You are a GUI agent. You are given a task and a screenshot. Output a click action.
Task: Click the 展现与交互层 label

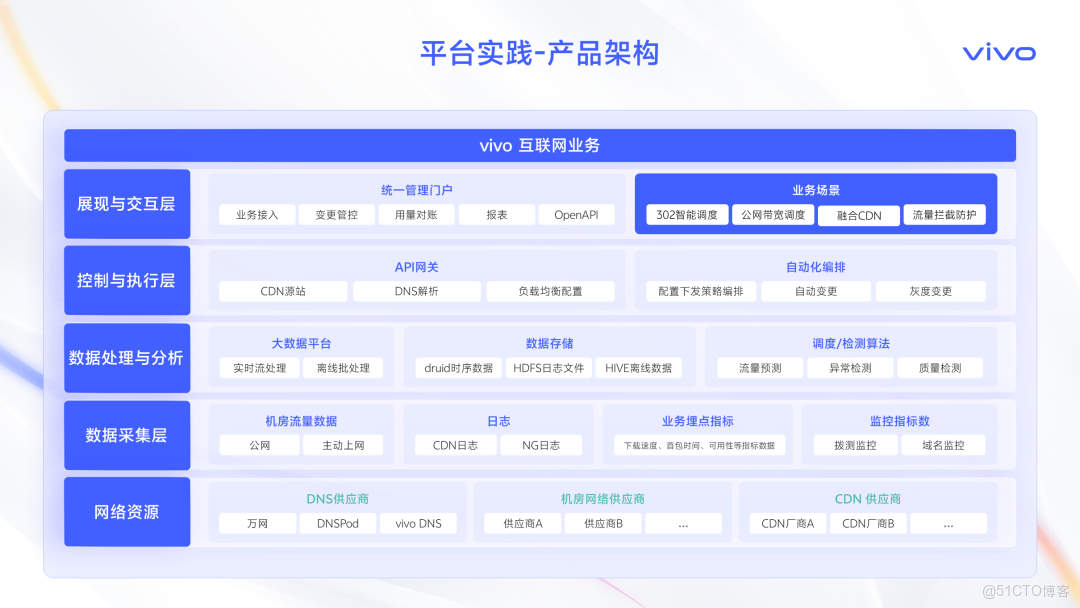(127, 203)
